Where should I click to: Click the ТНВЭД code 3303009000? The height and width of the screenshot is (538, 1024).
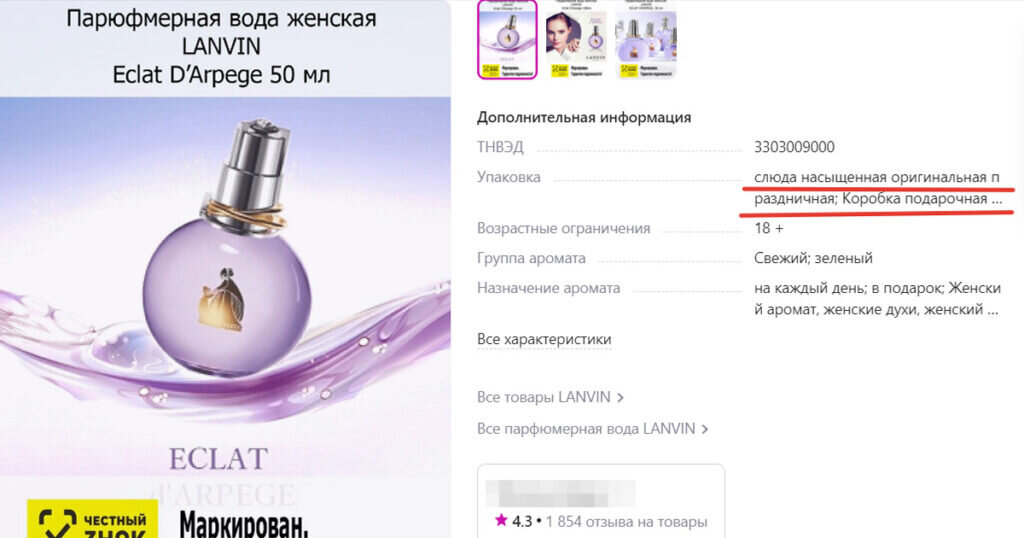point(794,147)
